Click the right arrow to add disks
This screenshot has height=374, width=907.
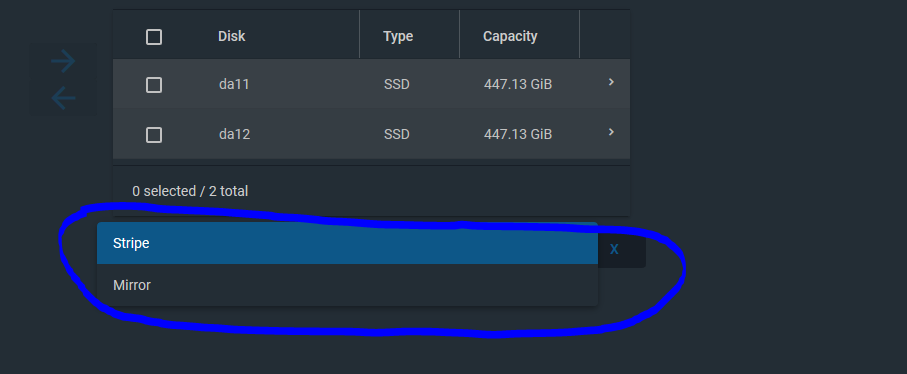click(63, 61)
